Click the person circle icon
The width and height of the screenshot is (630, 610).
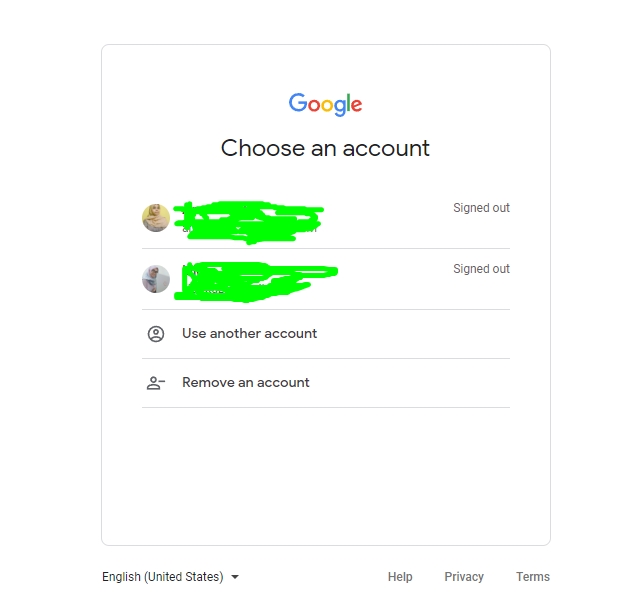(x=156, y=334)
